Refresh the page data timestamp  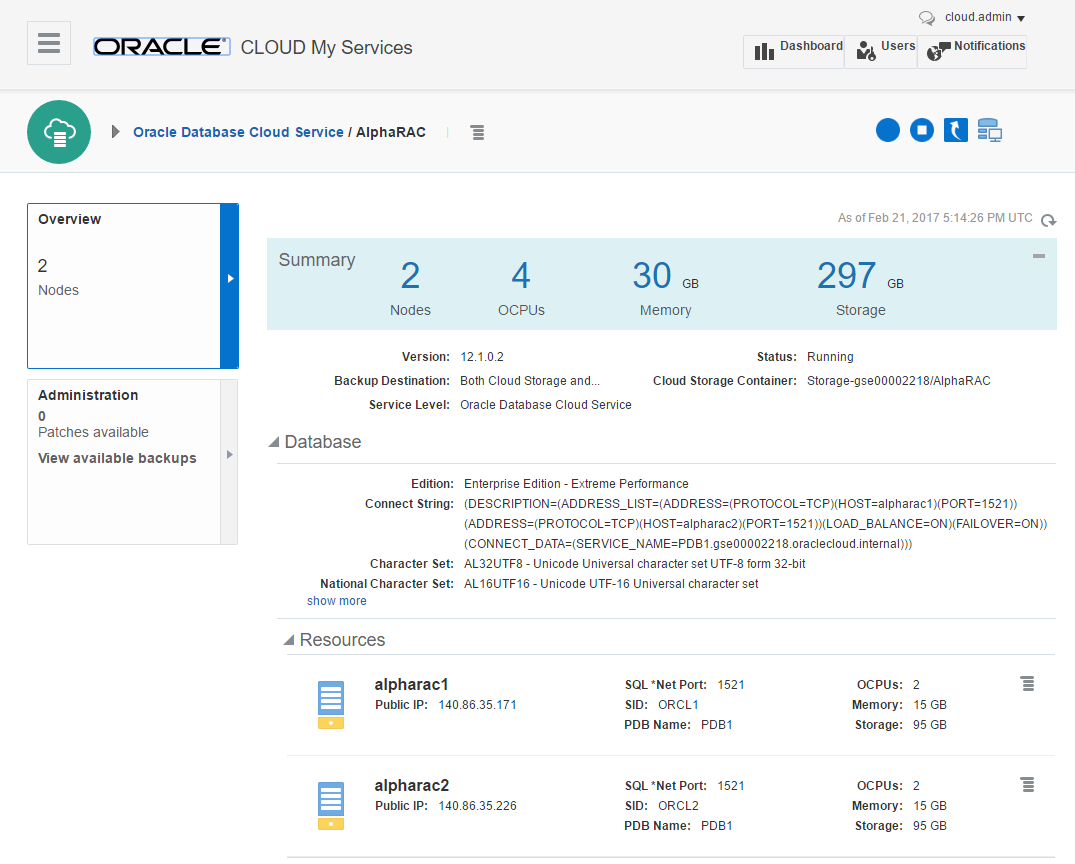pyautogui.click(x=1048, y=220)
